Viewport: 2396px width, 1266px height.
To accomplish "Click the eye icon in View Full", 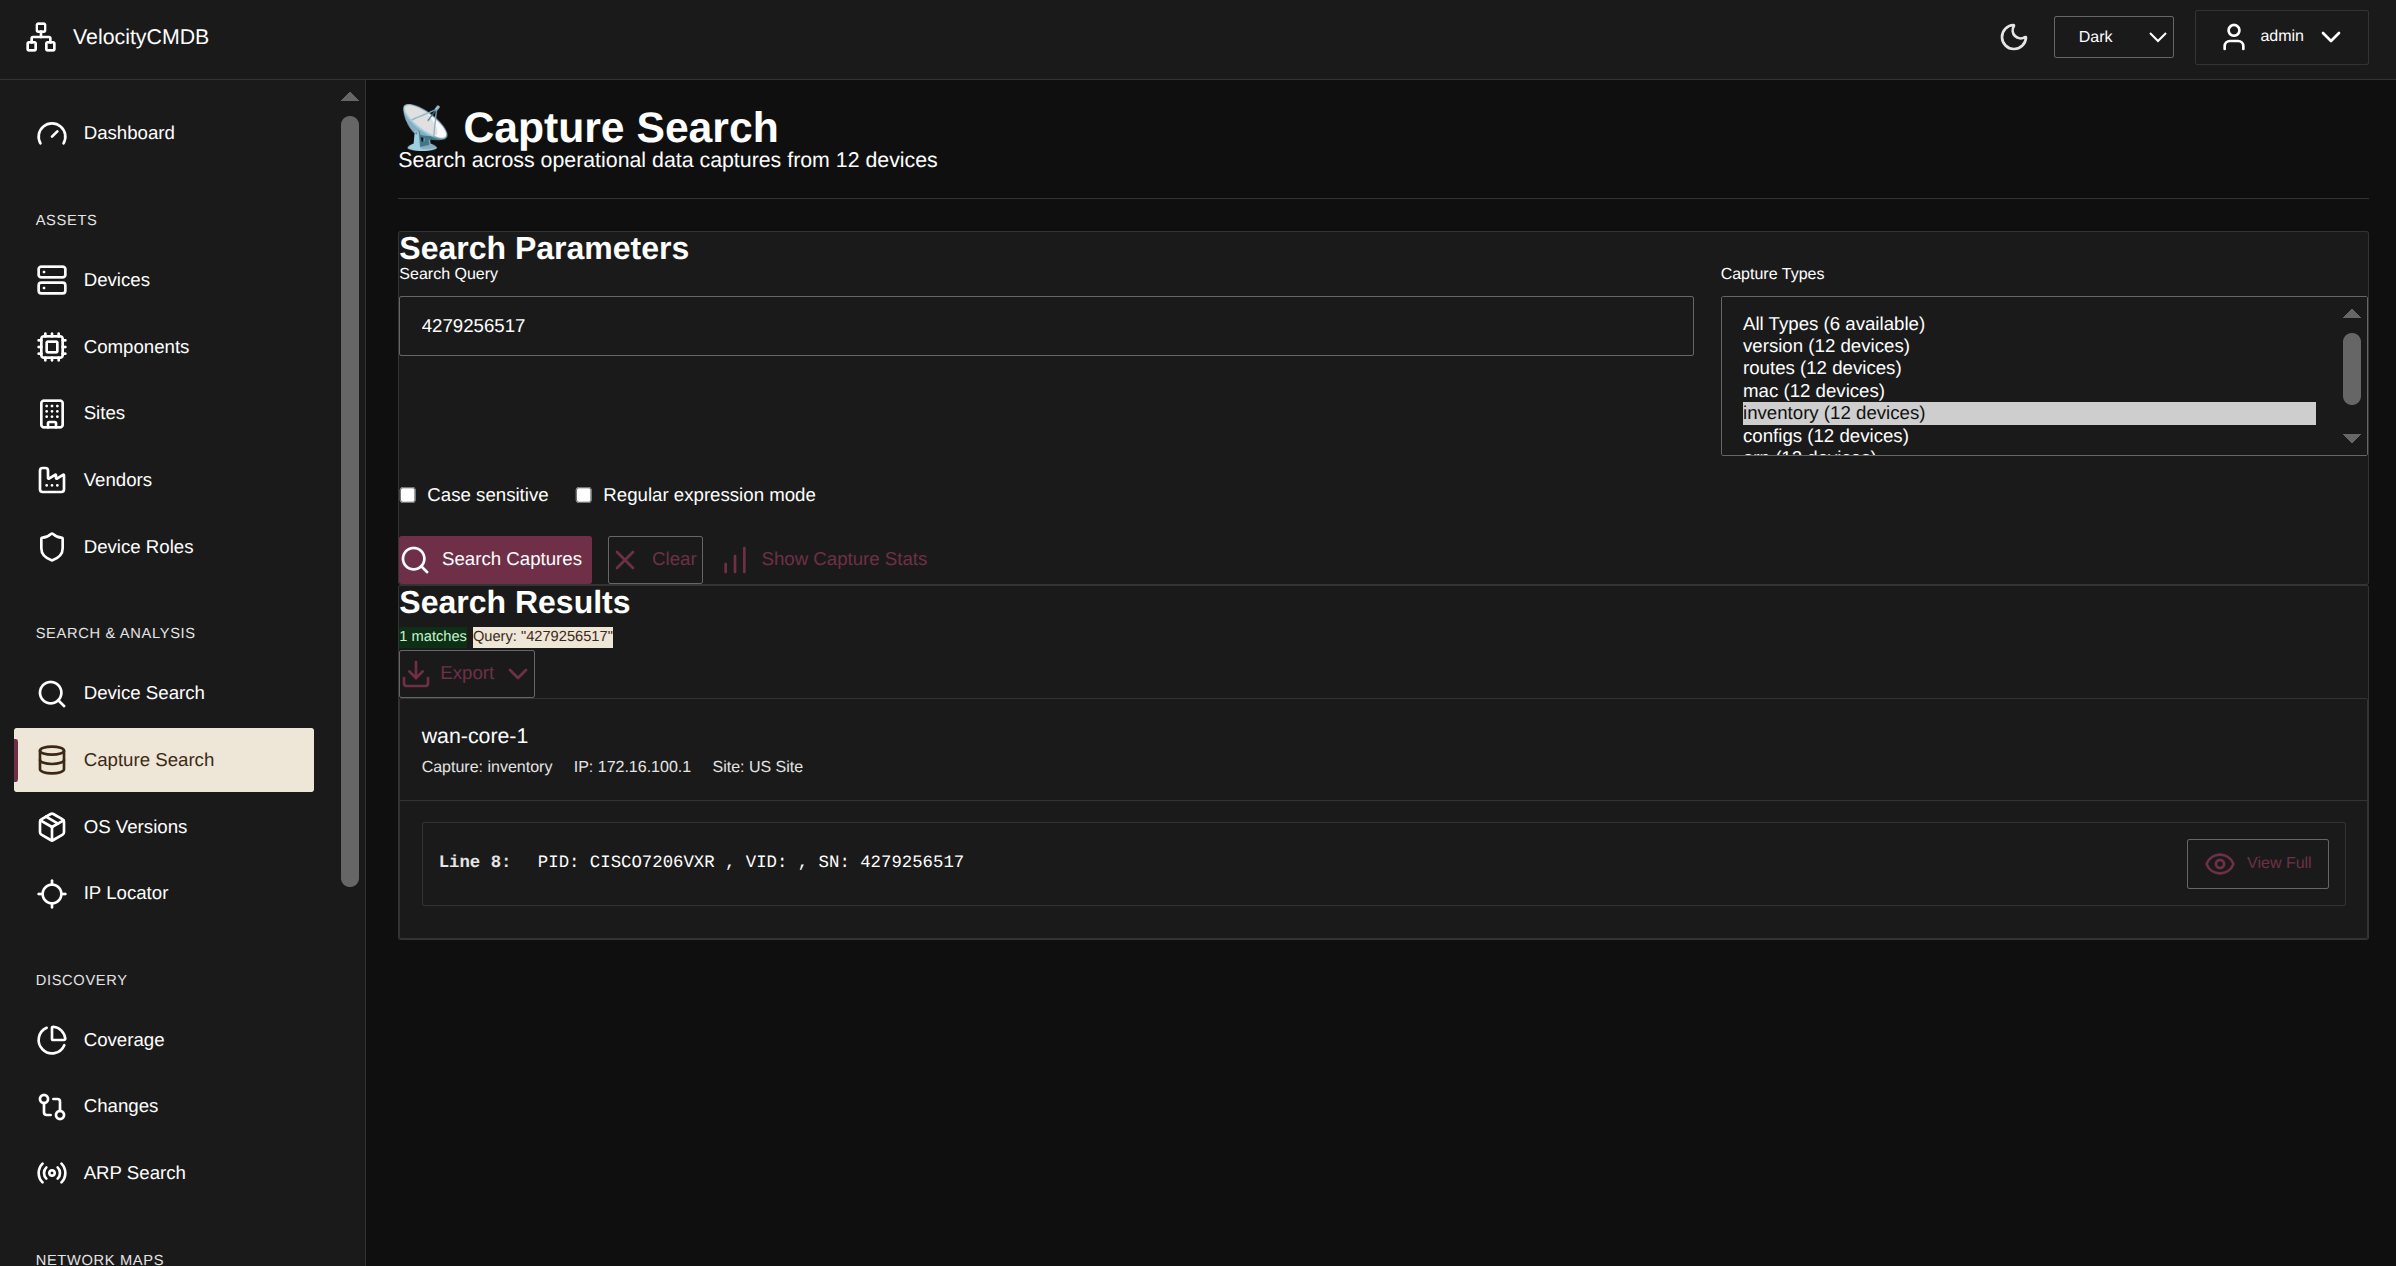I will [2220, 864].
